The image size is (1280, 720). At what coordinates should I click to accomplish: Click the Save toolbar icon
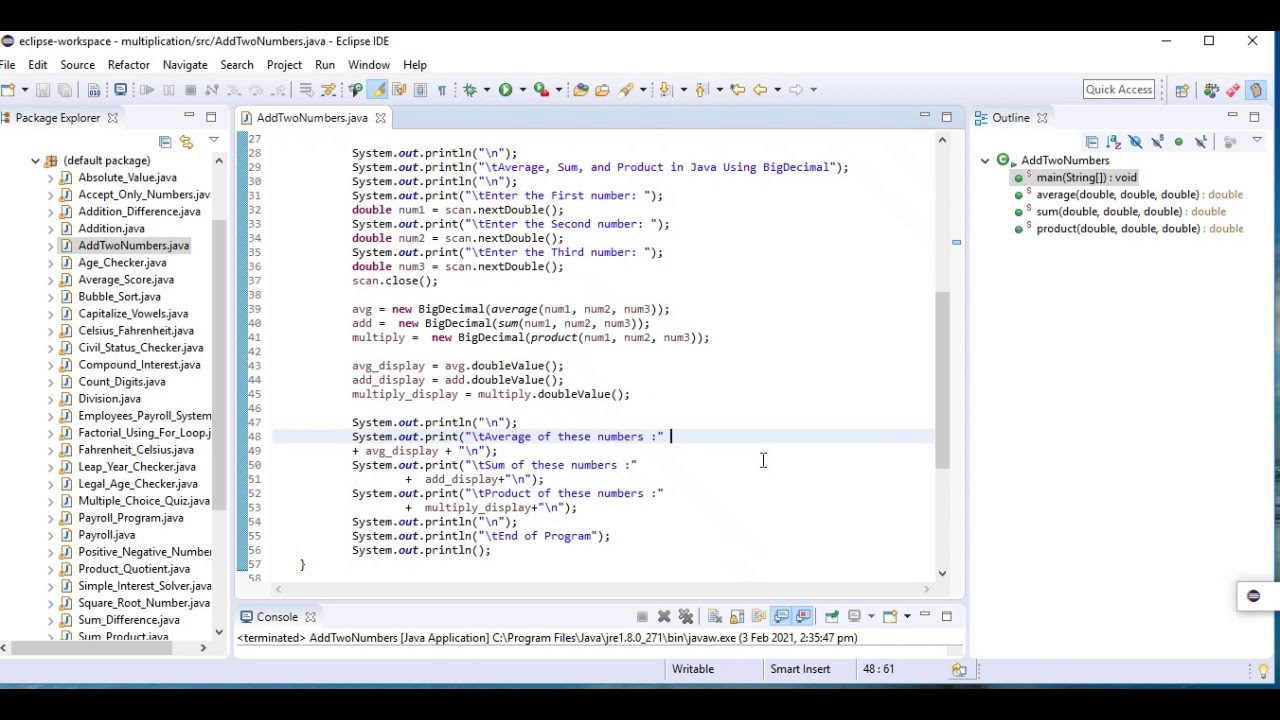tap(43, 90)
